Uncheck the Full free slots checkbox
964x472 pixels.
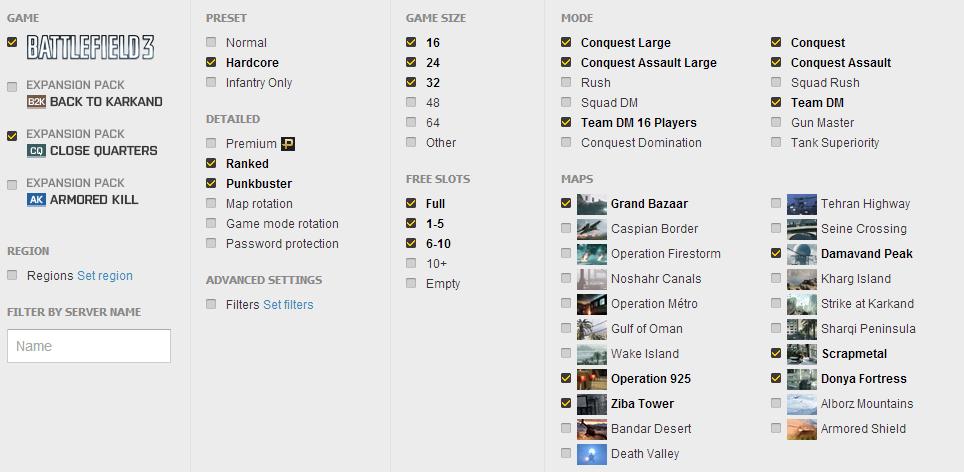[411, 203]
